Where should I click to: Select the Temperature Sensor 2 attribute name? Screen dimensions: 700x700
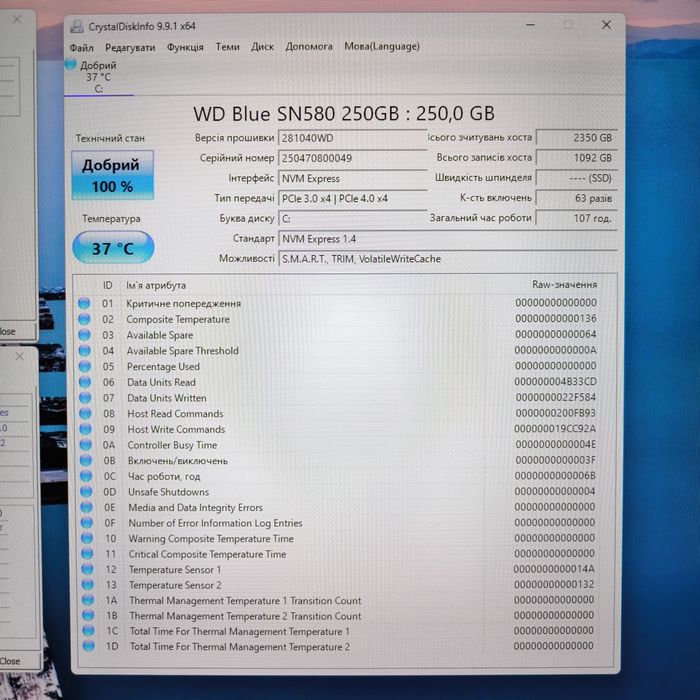click(x=175, y=585)
